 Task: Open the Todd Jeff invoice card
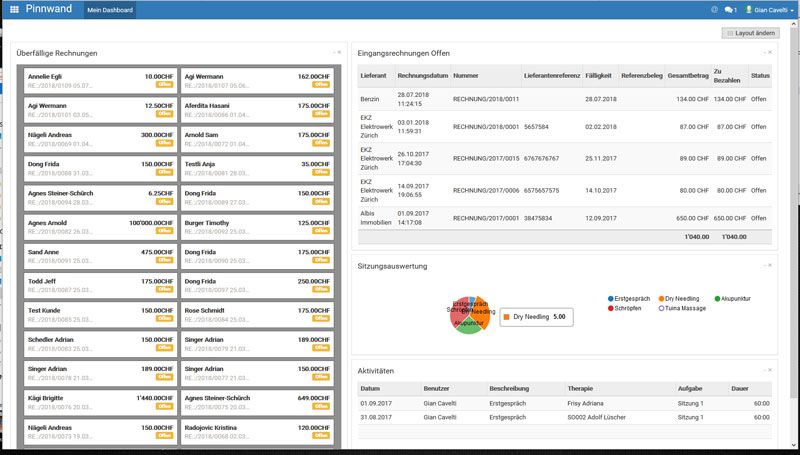[x=101, y=286]
